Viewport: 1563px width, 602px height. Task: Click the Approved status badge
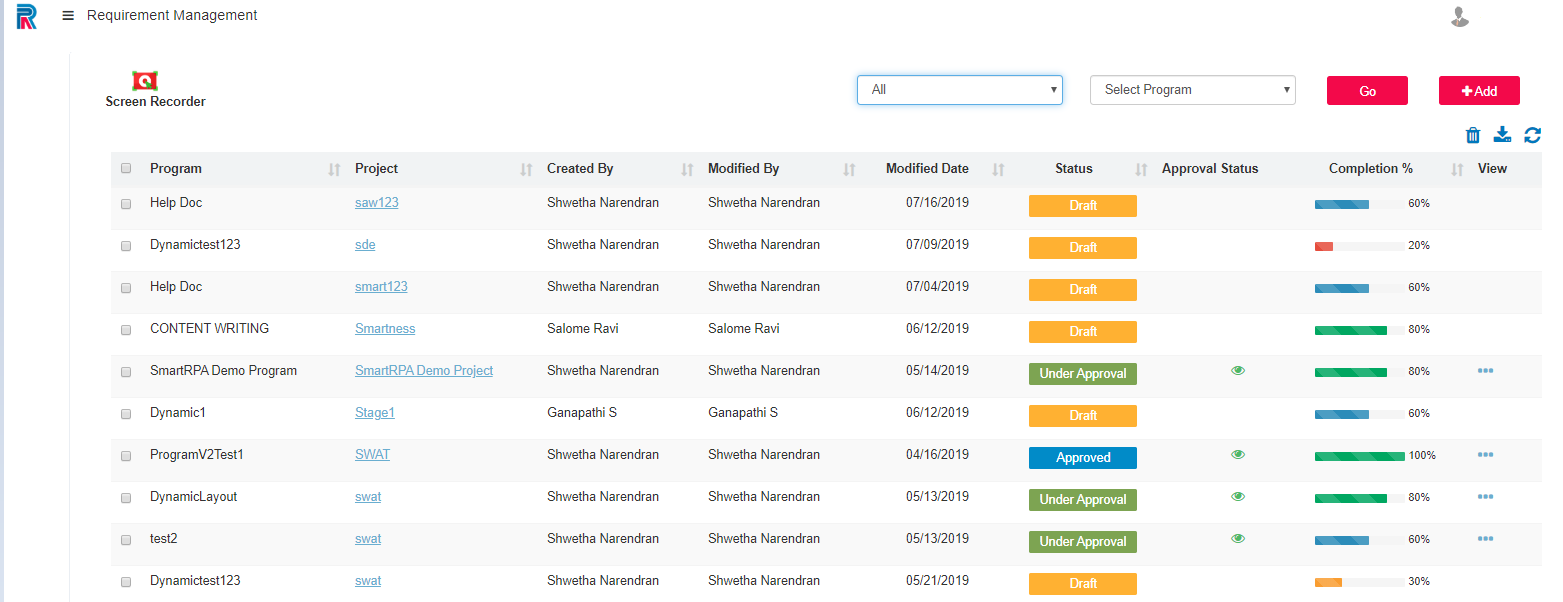pyautogui.click(x=1083, y=458)
